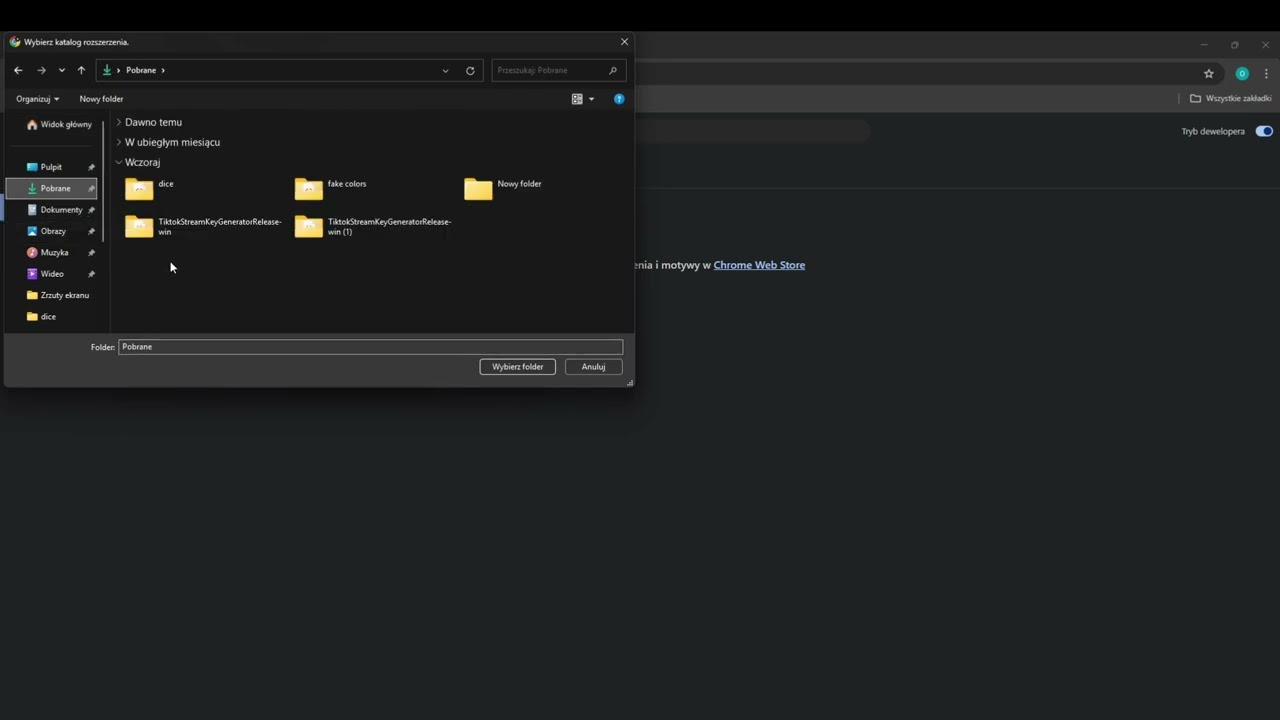Select the Nowy folder item
The image size is (1280, 720).
[x=504, y=188]
